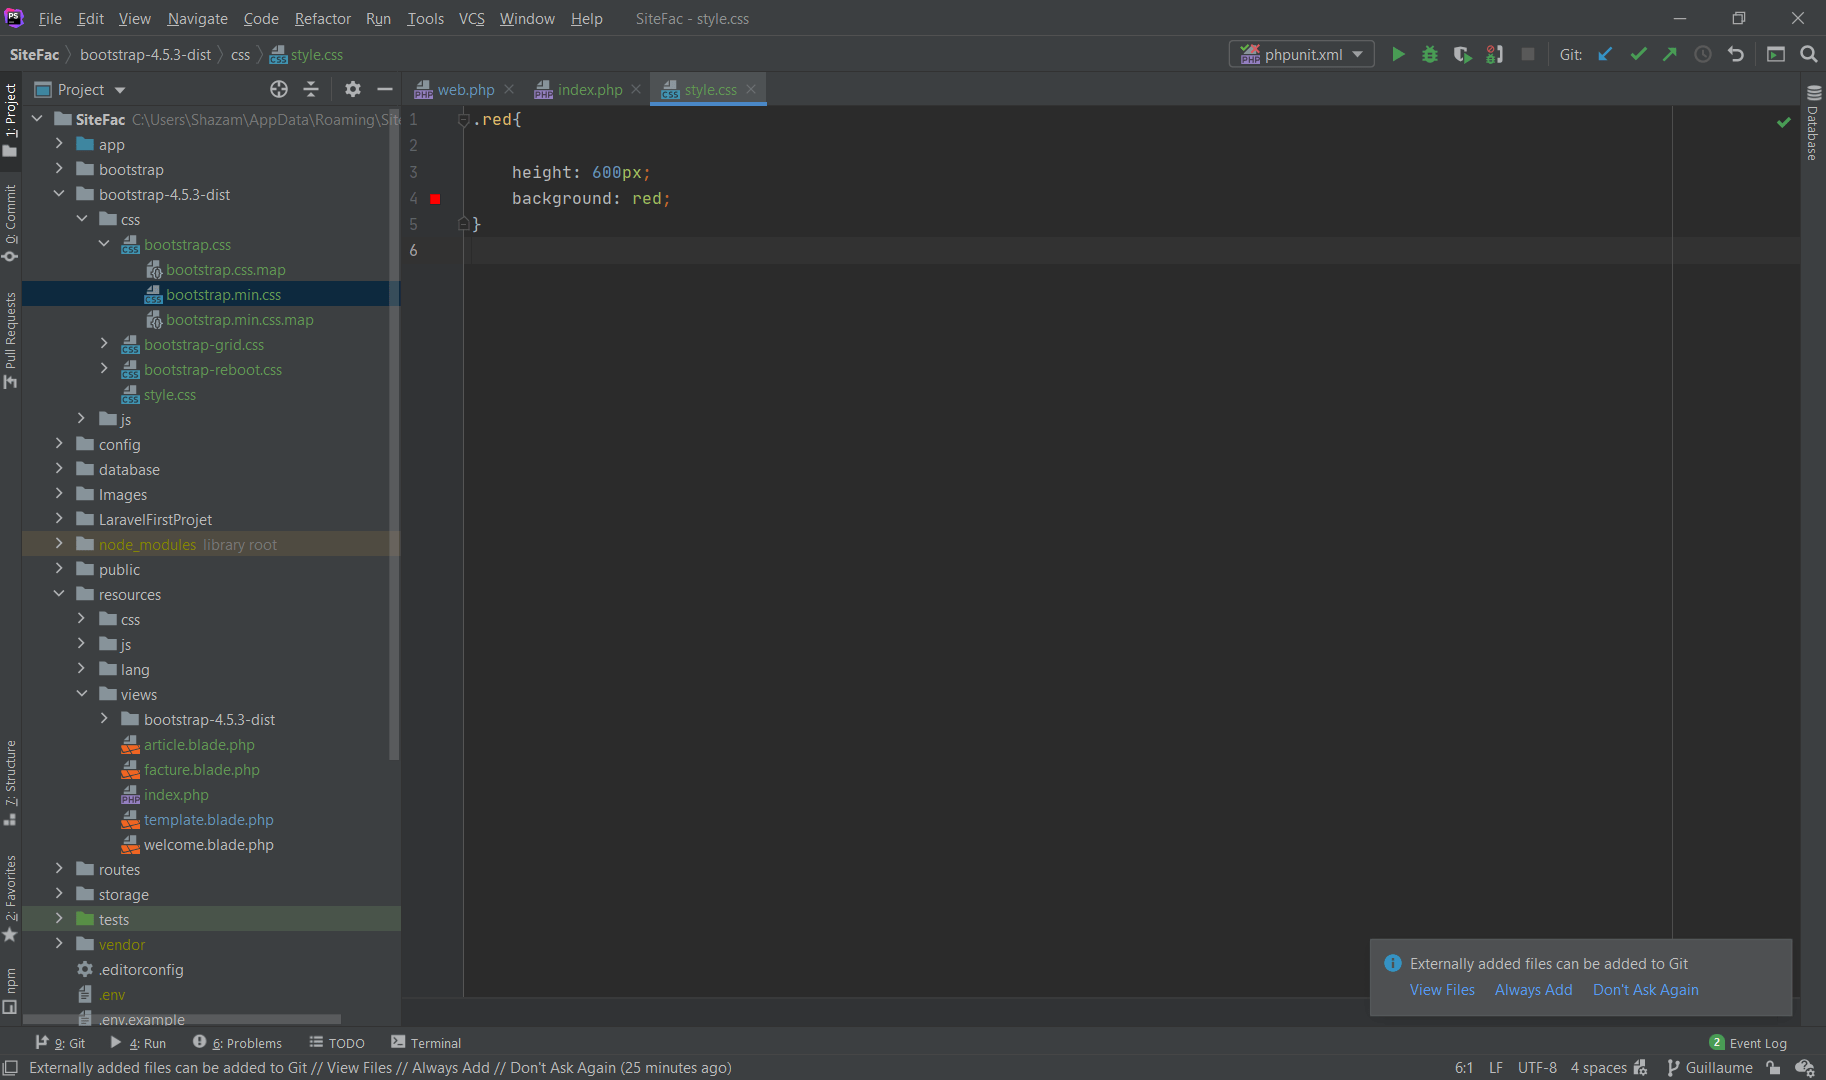Click the Project tree vertical scrollbar

point(394,433)
